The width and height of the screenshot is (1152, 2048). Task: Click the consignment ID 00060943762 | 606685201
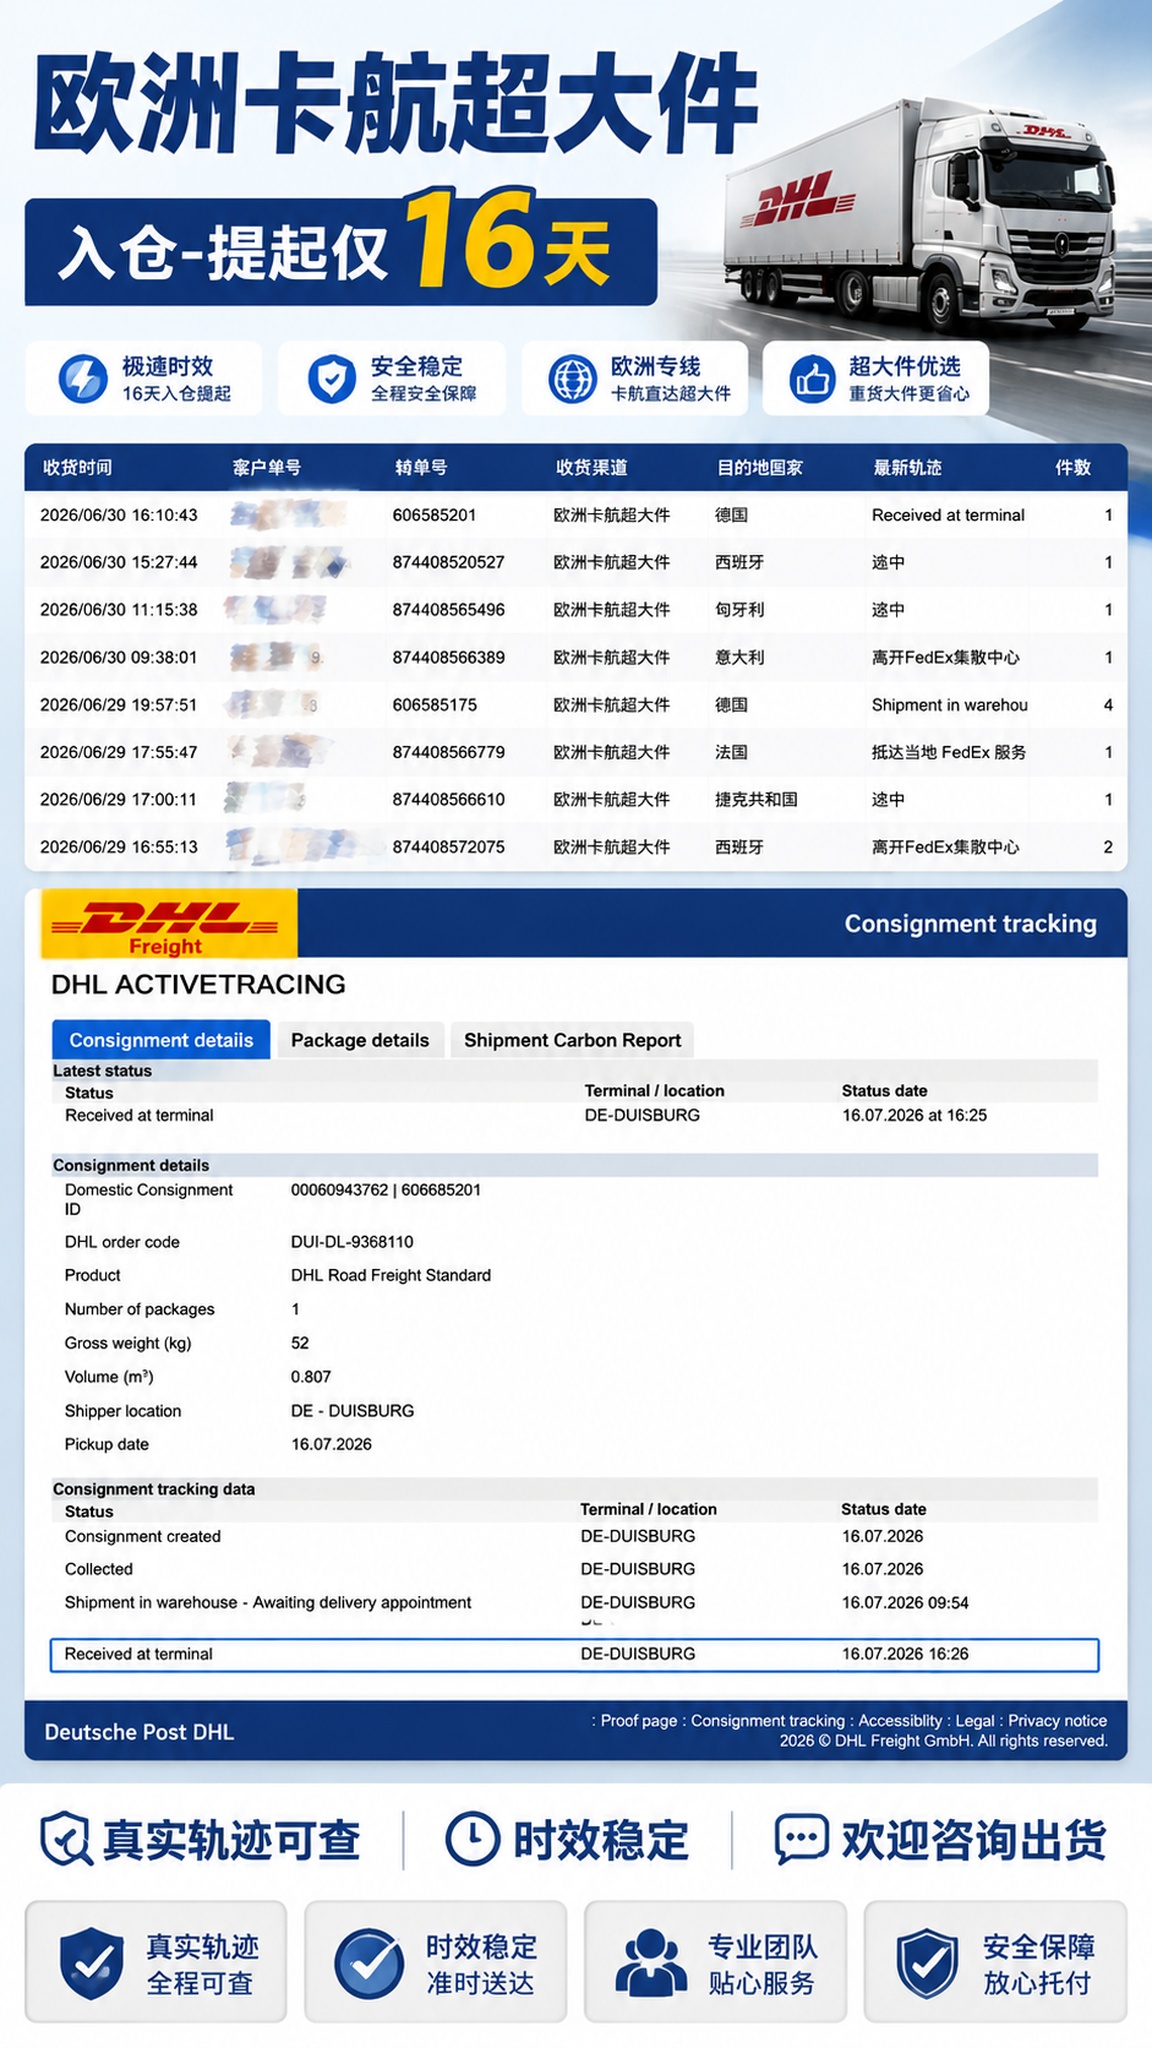[386, 1190]
